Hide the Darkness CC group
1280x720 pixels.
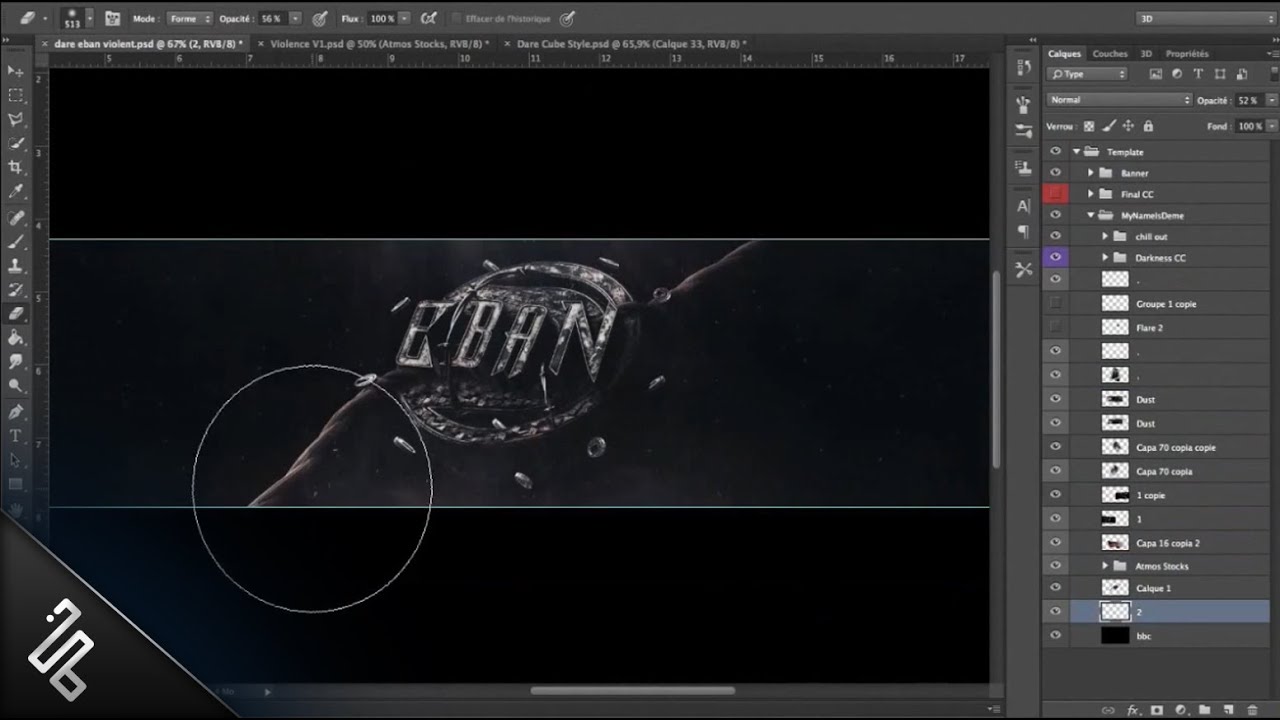(x=1055, y=258)
